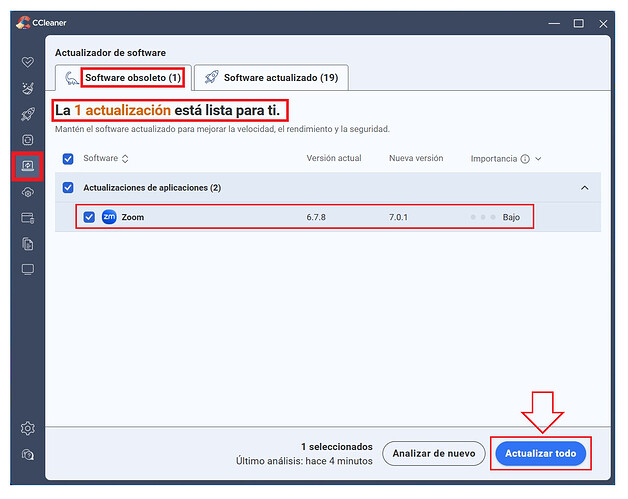This screenshot has height=499, width=628.
Task: Click the Importancia info icon
Action: click(x=525, y=159)
